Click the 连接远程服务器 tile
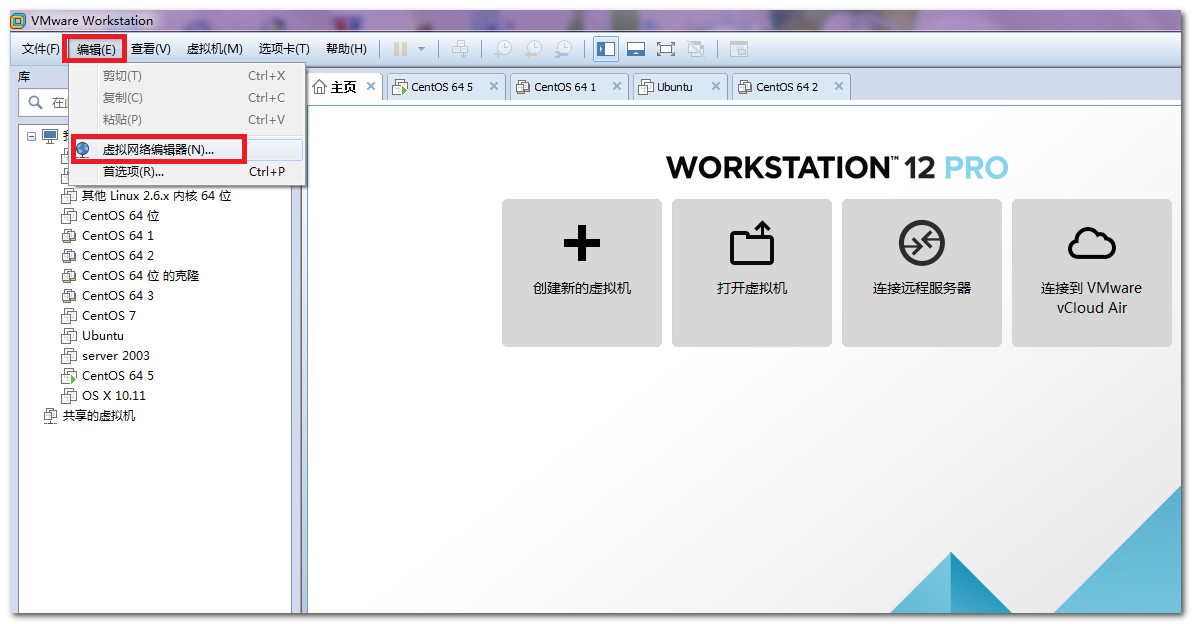The height and width of the screenshot is (624, 1192). click(x=921, y=273)
